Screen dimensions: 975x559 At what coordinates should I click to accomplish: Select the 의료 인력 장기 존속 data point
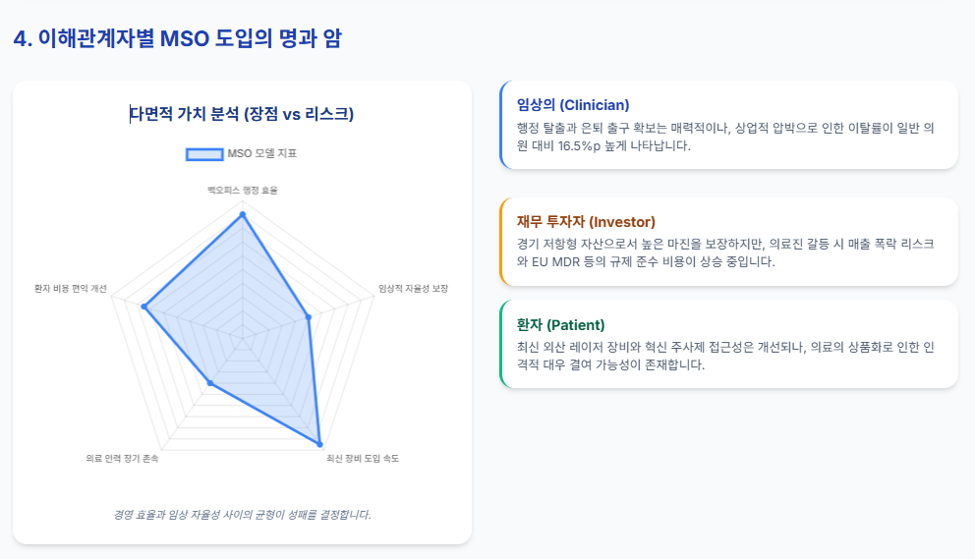210,383
